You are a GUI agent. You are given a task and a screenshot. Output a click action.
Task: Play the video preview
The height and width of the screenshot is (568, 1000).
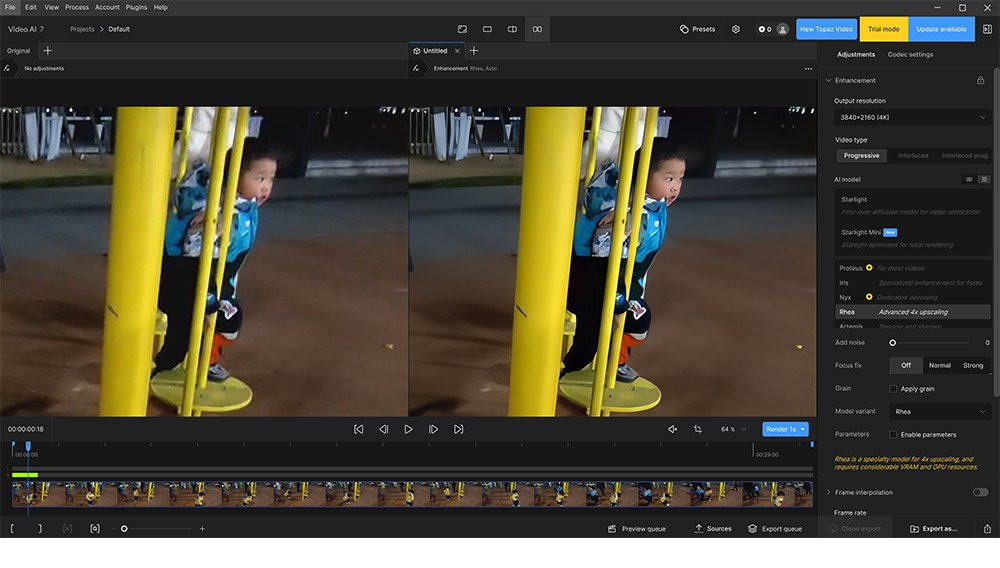click(408, 429)
